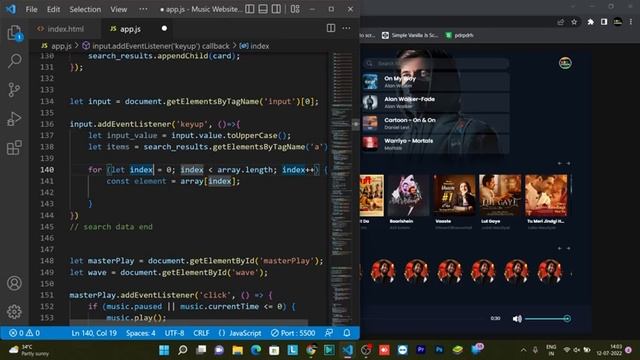The width and height of the screenshot is (640, 360).
Task: Open the Chrome profile avatar
Action: pos(618,22)
